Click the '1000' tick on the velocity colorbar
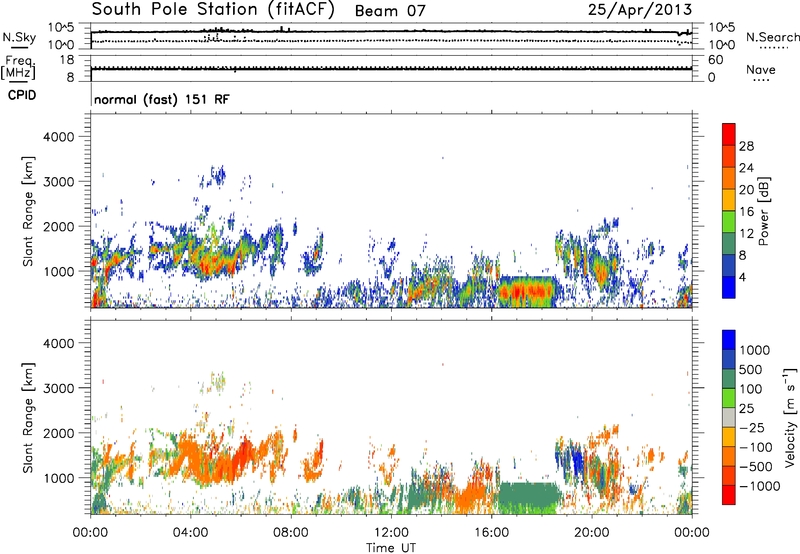Screen dimensions: 800x554 [755, 350]
